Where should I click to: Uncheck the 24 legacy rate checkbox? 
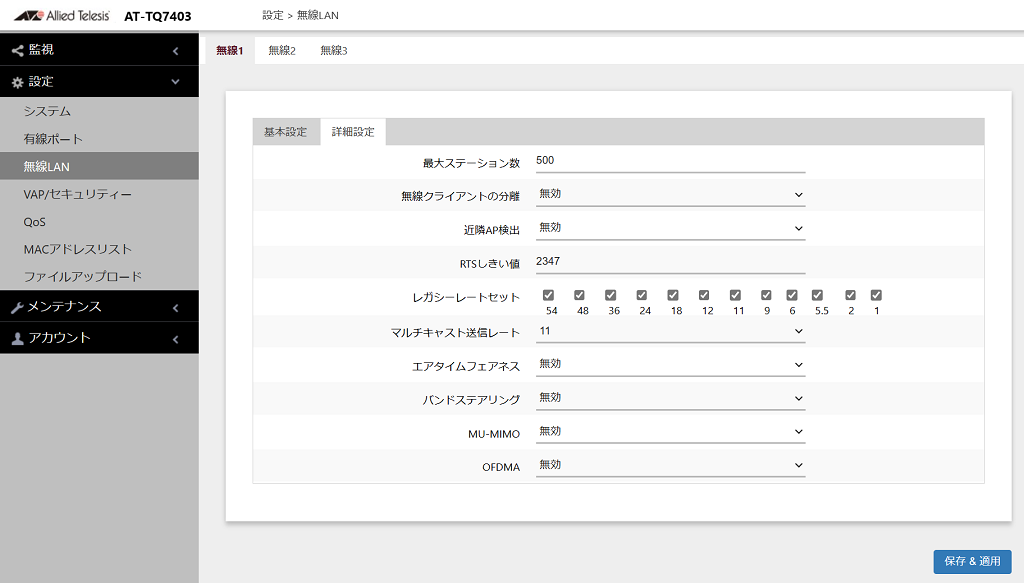pyautogui.click(x=642, y=295)
